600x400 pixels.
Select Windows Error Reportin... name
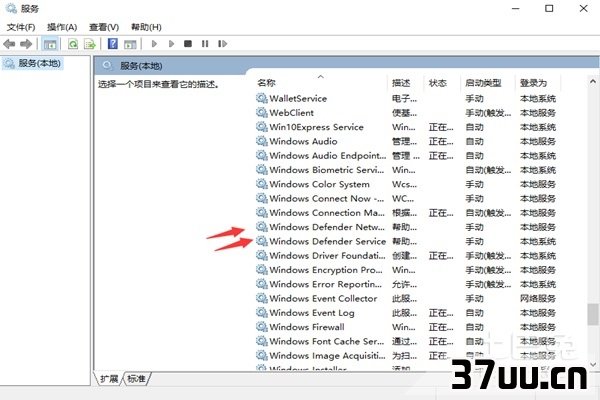(326, 284)
